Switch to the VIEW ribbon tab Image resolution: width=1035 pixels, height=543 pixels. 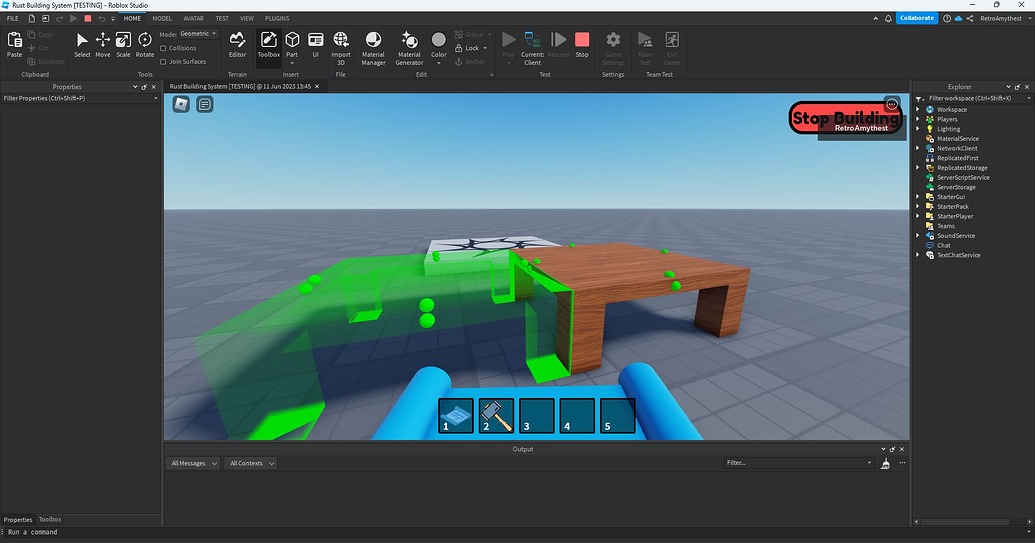(x=247, y=18)
